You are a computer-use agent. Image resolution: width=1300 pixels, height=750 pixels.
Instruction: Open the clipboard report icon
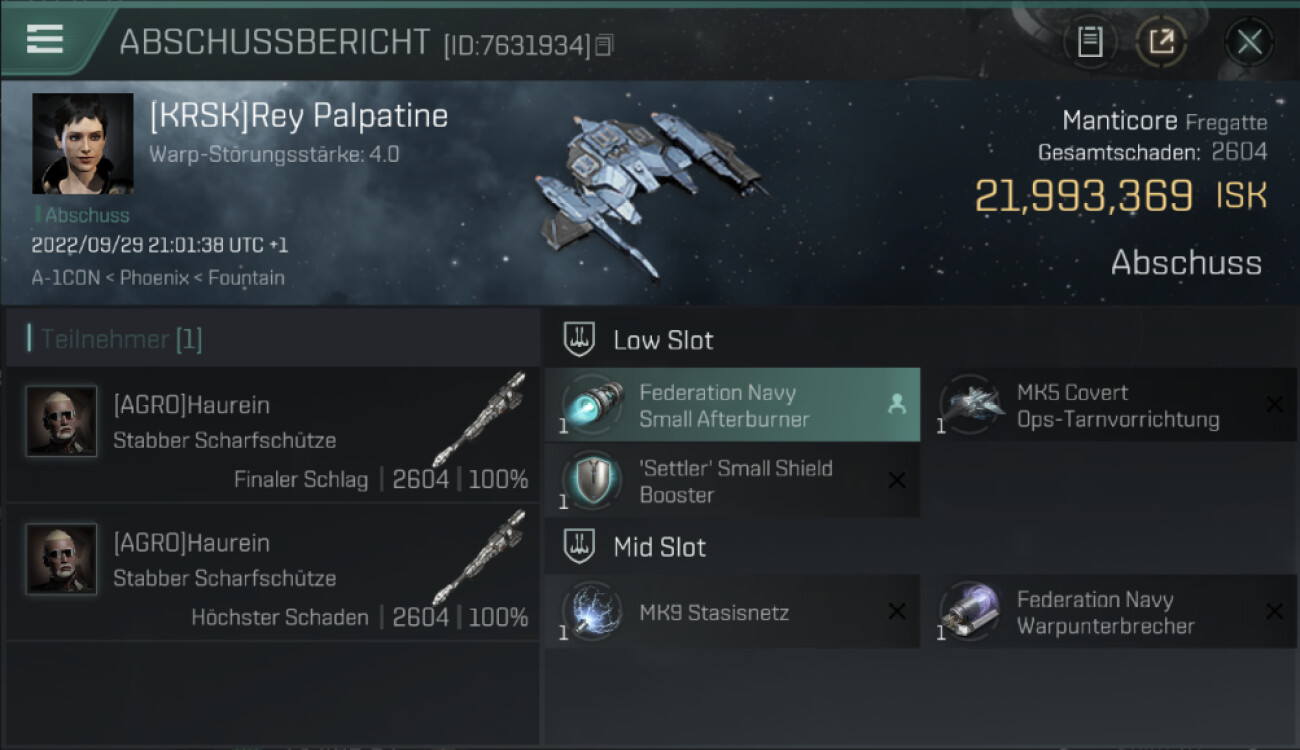[1089, 42]
